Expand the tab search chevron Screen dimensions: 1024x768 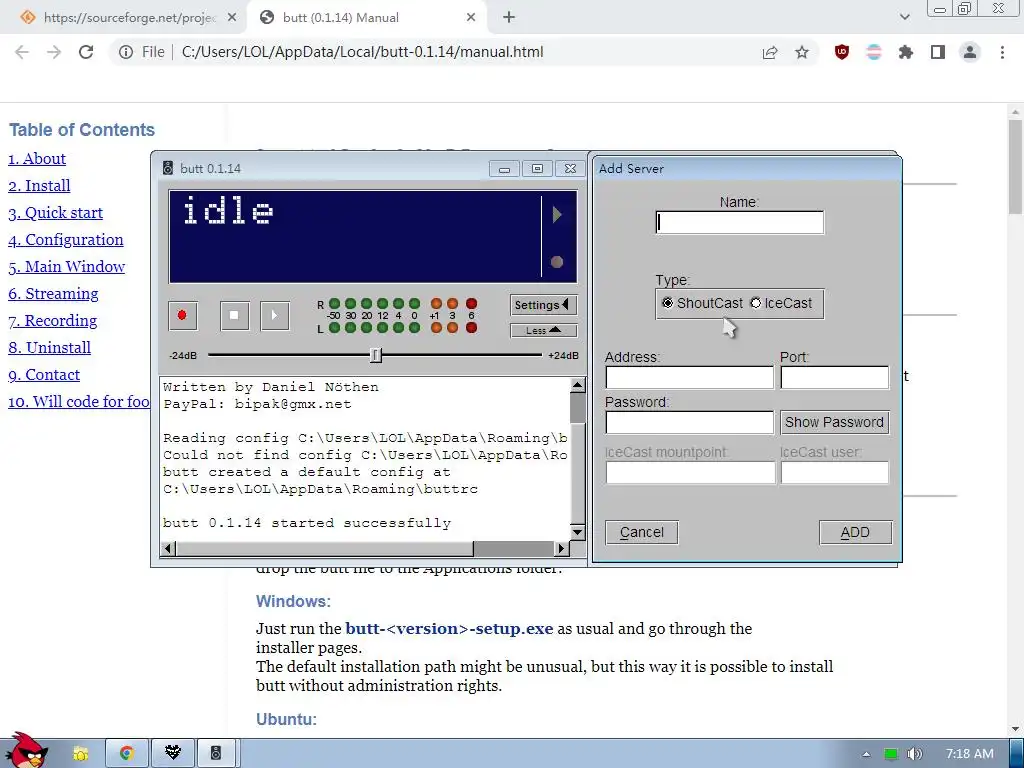coord(904,18)
